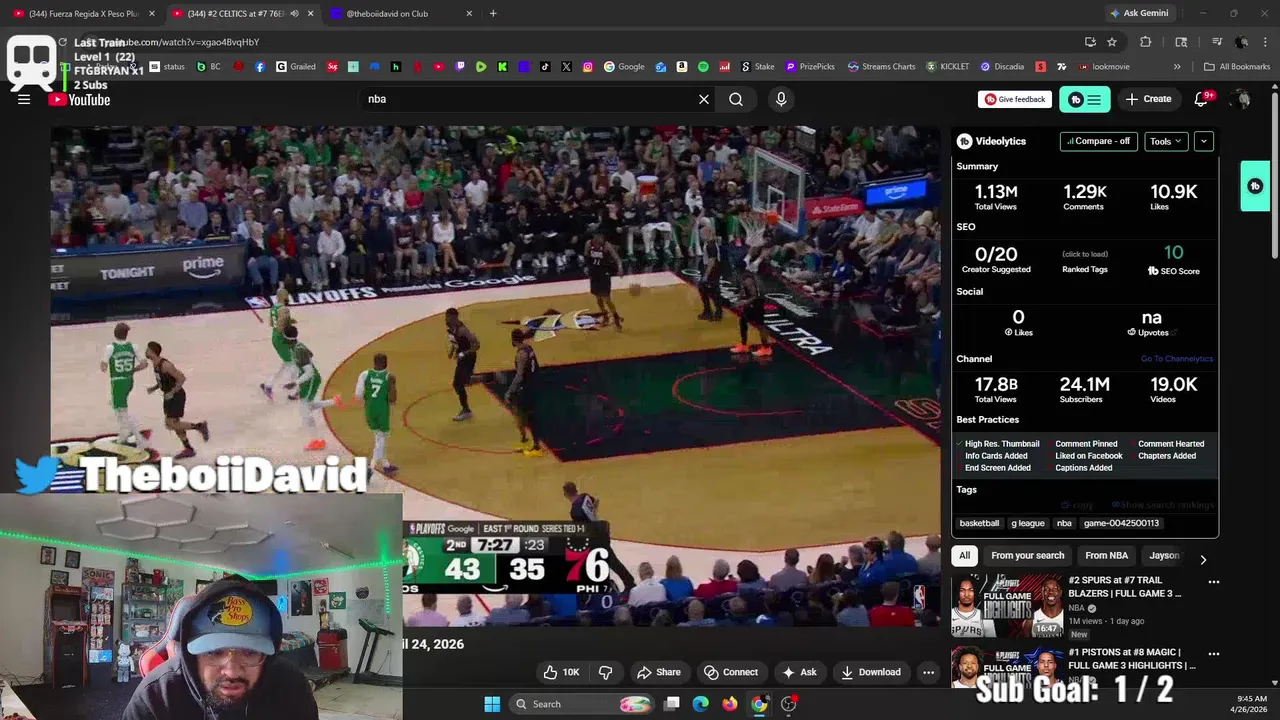Switch to the @theboiidavid on Club tab
This screenshot has height=720, width=1280.
pyautogui.click(x=400, y=13)
